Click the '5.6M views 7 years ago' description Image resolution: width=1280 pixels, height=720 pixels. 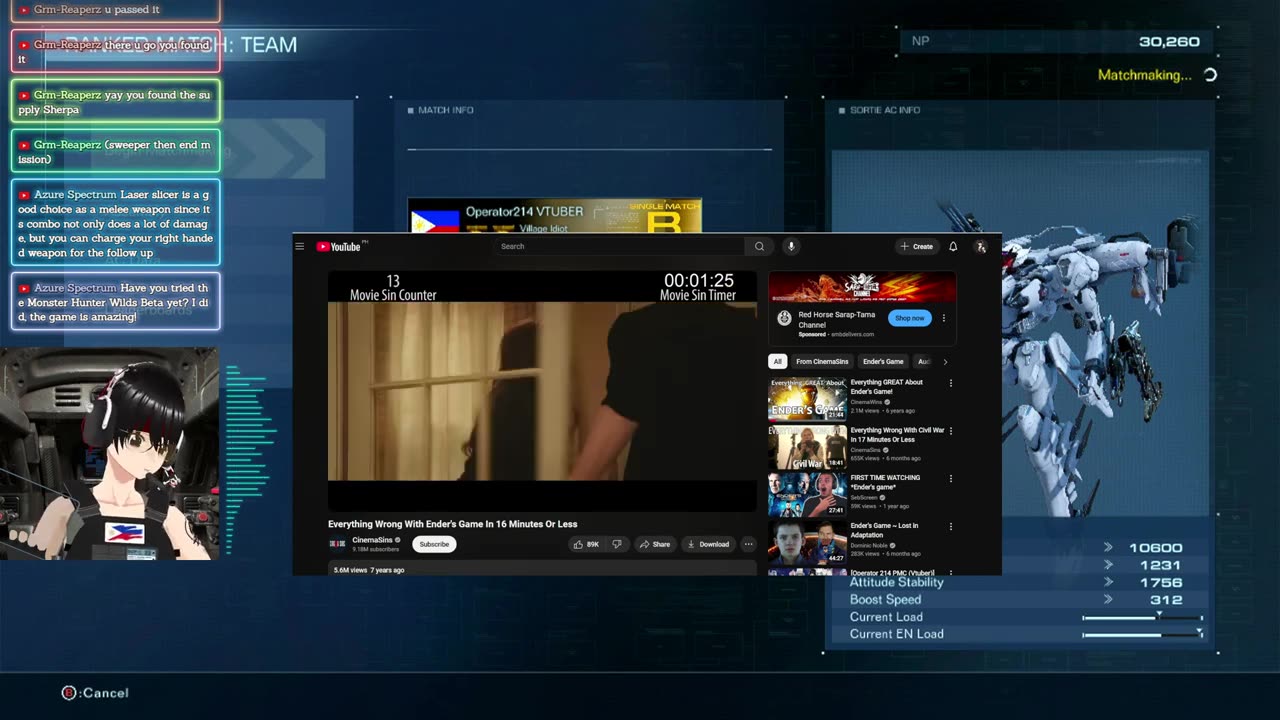click(x=369, y=570)
